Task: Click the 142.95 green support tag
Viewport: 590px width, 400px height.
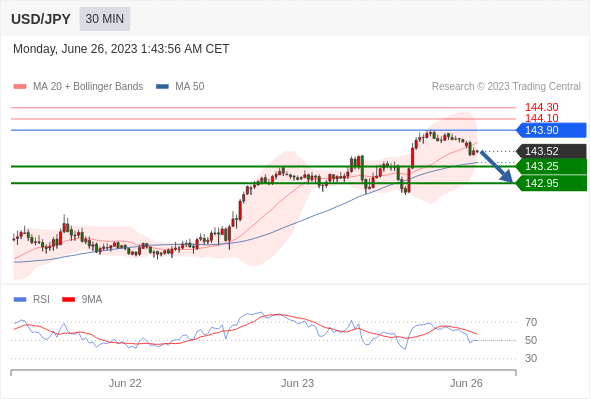Action: click(x=551, y=183)
